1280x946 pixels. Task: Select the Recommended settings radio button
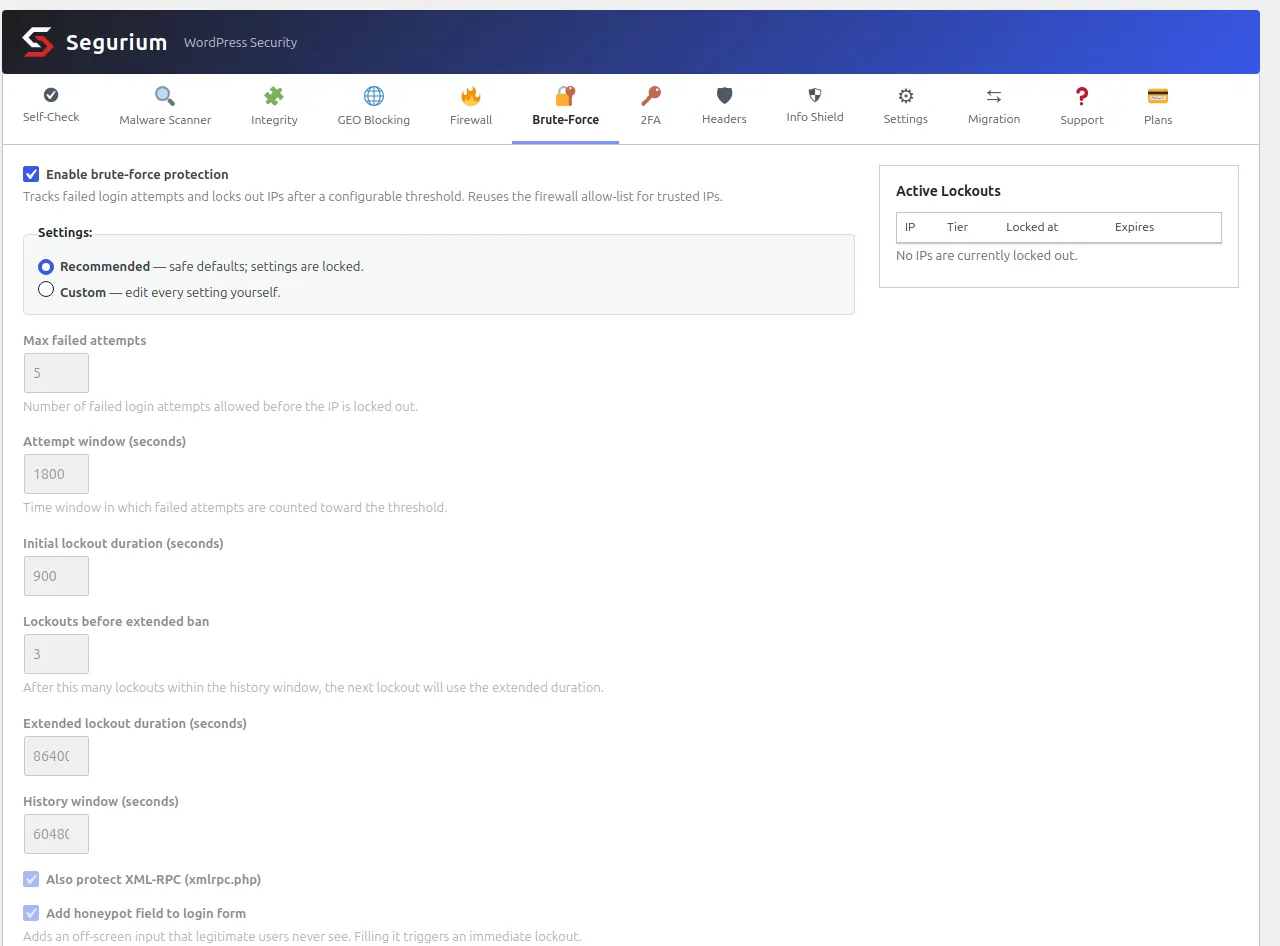(x=46, y=267)
